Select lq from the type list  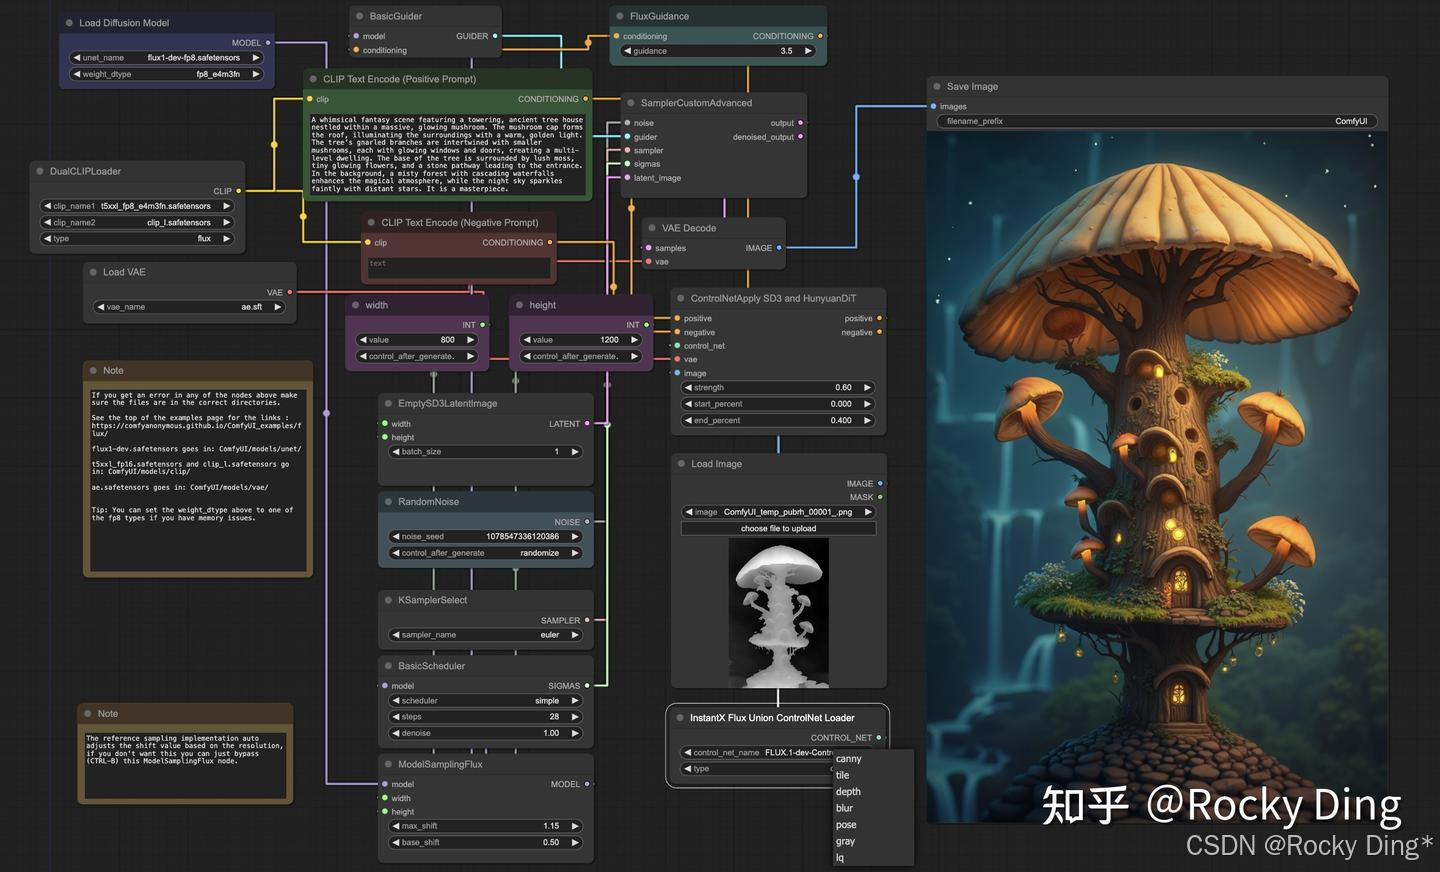tap(840, 858)
